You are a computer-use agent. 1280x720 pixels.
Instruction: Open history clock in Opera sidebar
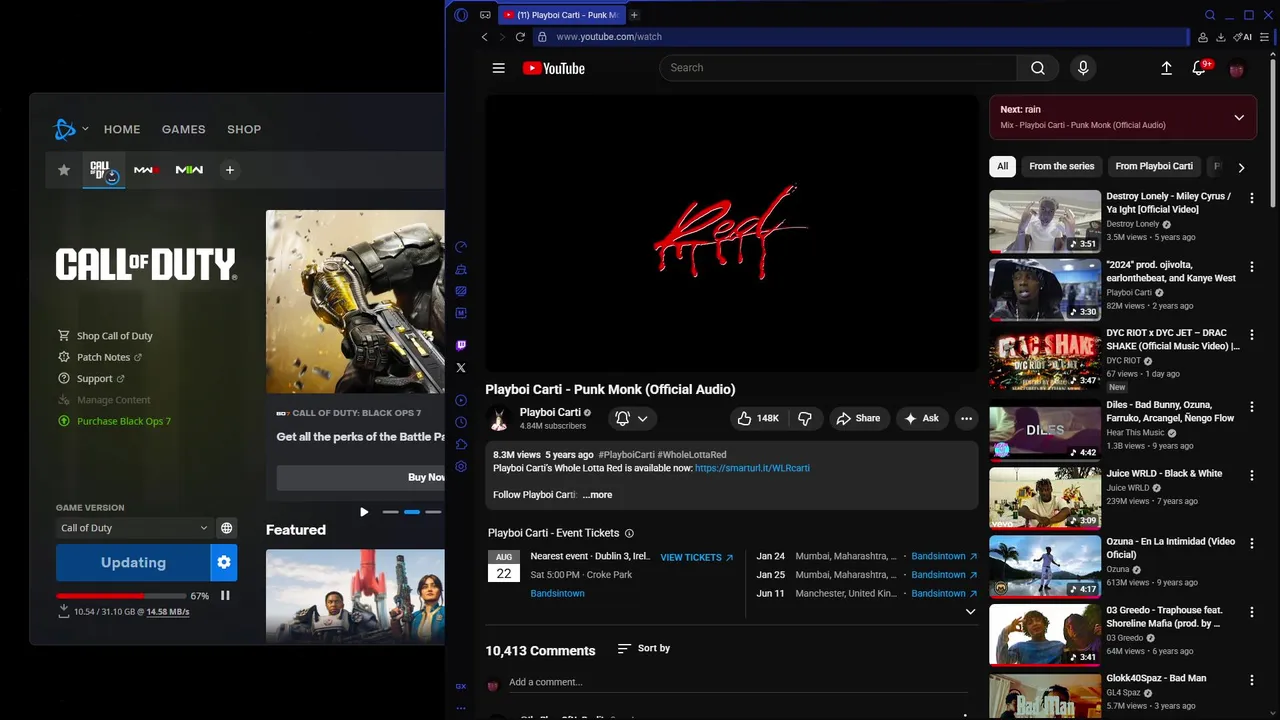(461, 422)
